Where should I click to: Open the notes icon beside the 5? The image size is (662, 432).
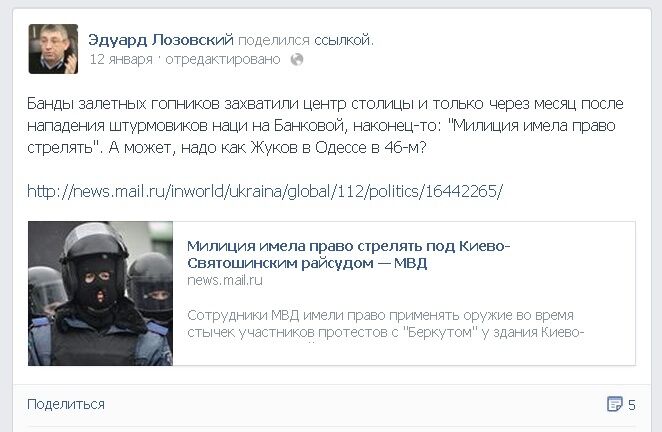(x=614, y=404)
